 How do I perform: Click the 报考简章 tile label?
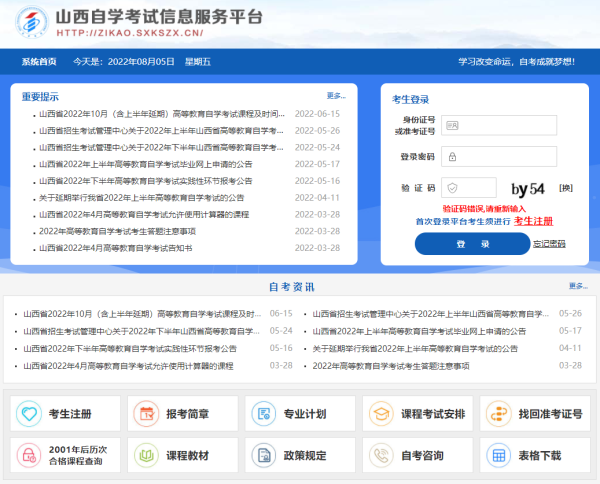188,414
